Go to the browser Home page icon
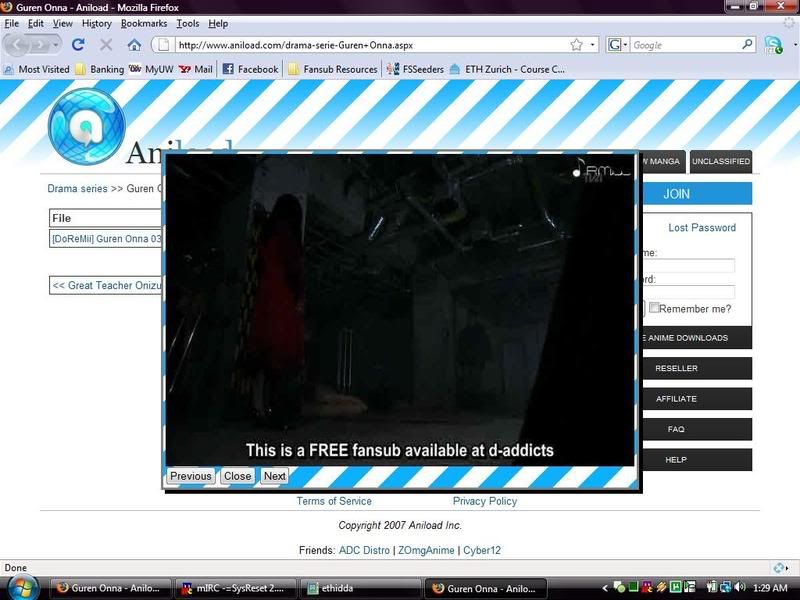Viewport: 800px width, 600px height. (134, 45)
